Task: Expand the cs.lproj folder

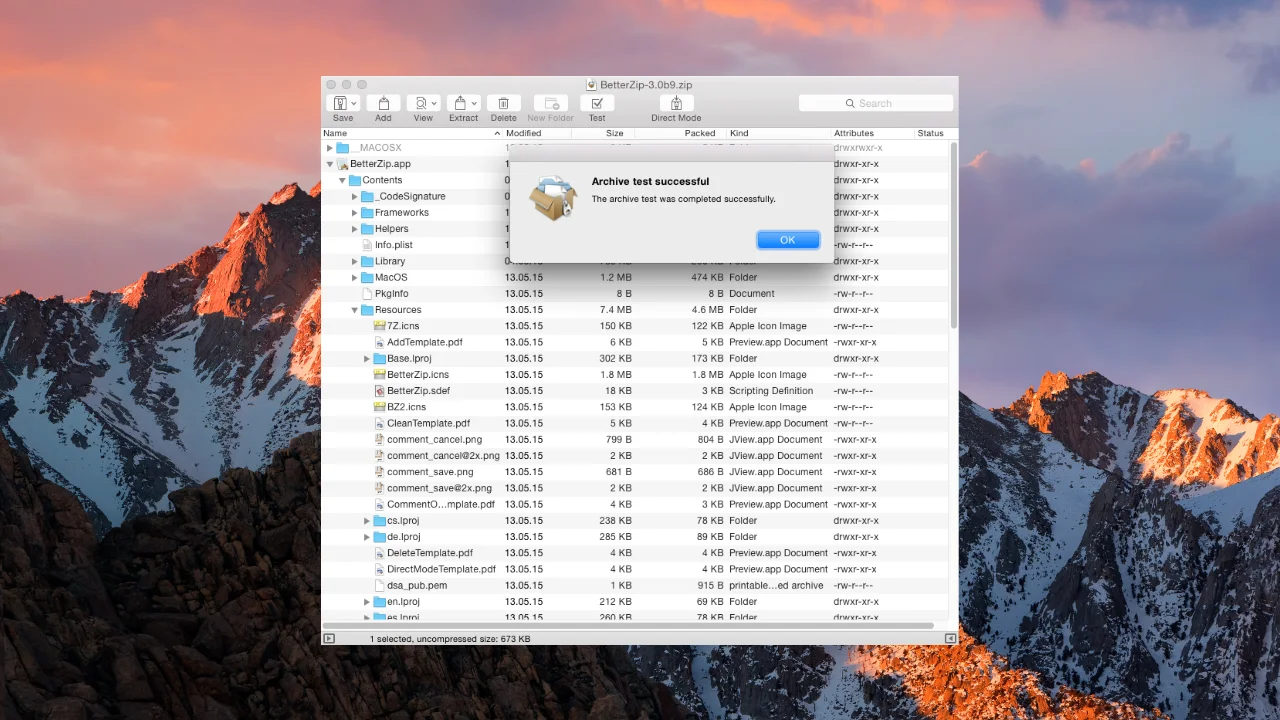Action: (366, 521)
